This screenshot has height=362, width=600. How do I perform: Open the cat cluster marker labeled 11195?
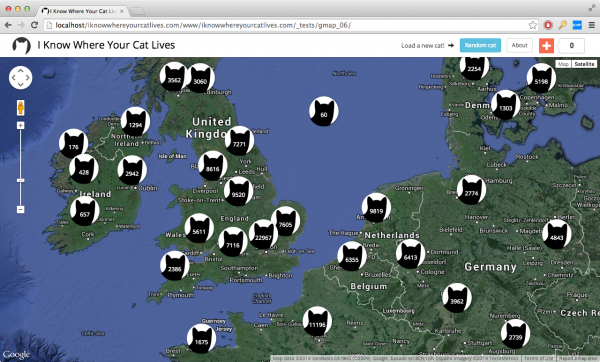(317, 321)
